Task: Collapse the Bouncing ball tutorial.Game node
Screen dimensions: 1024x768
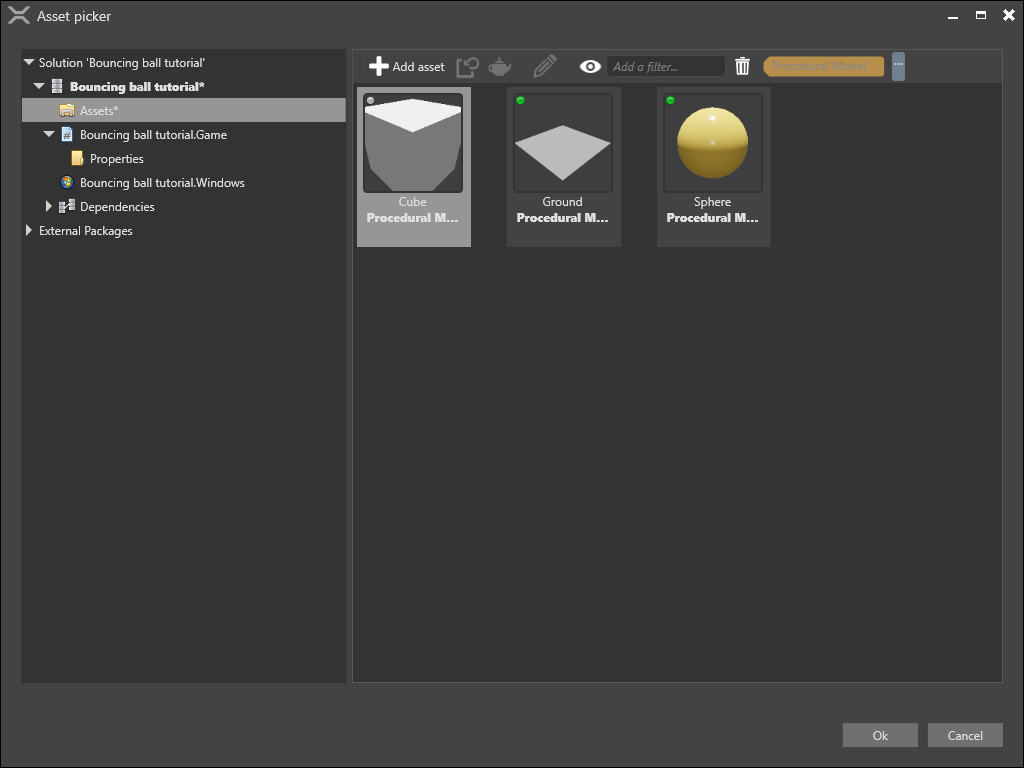Action: tap(49, 135)
